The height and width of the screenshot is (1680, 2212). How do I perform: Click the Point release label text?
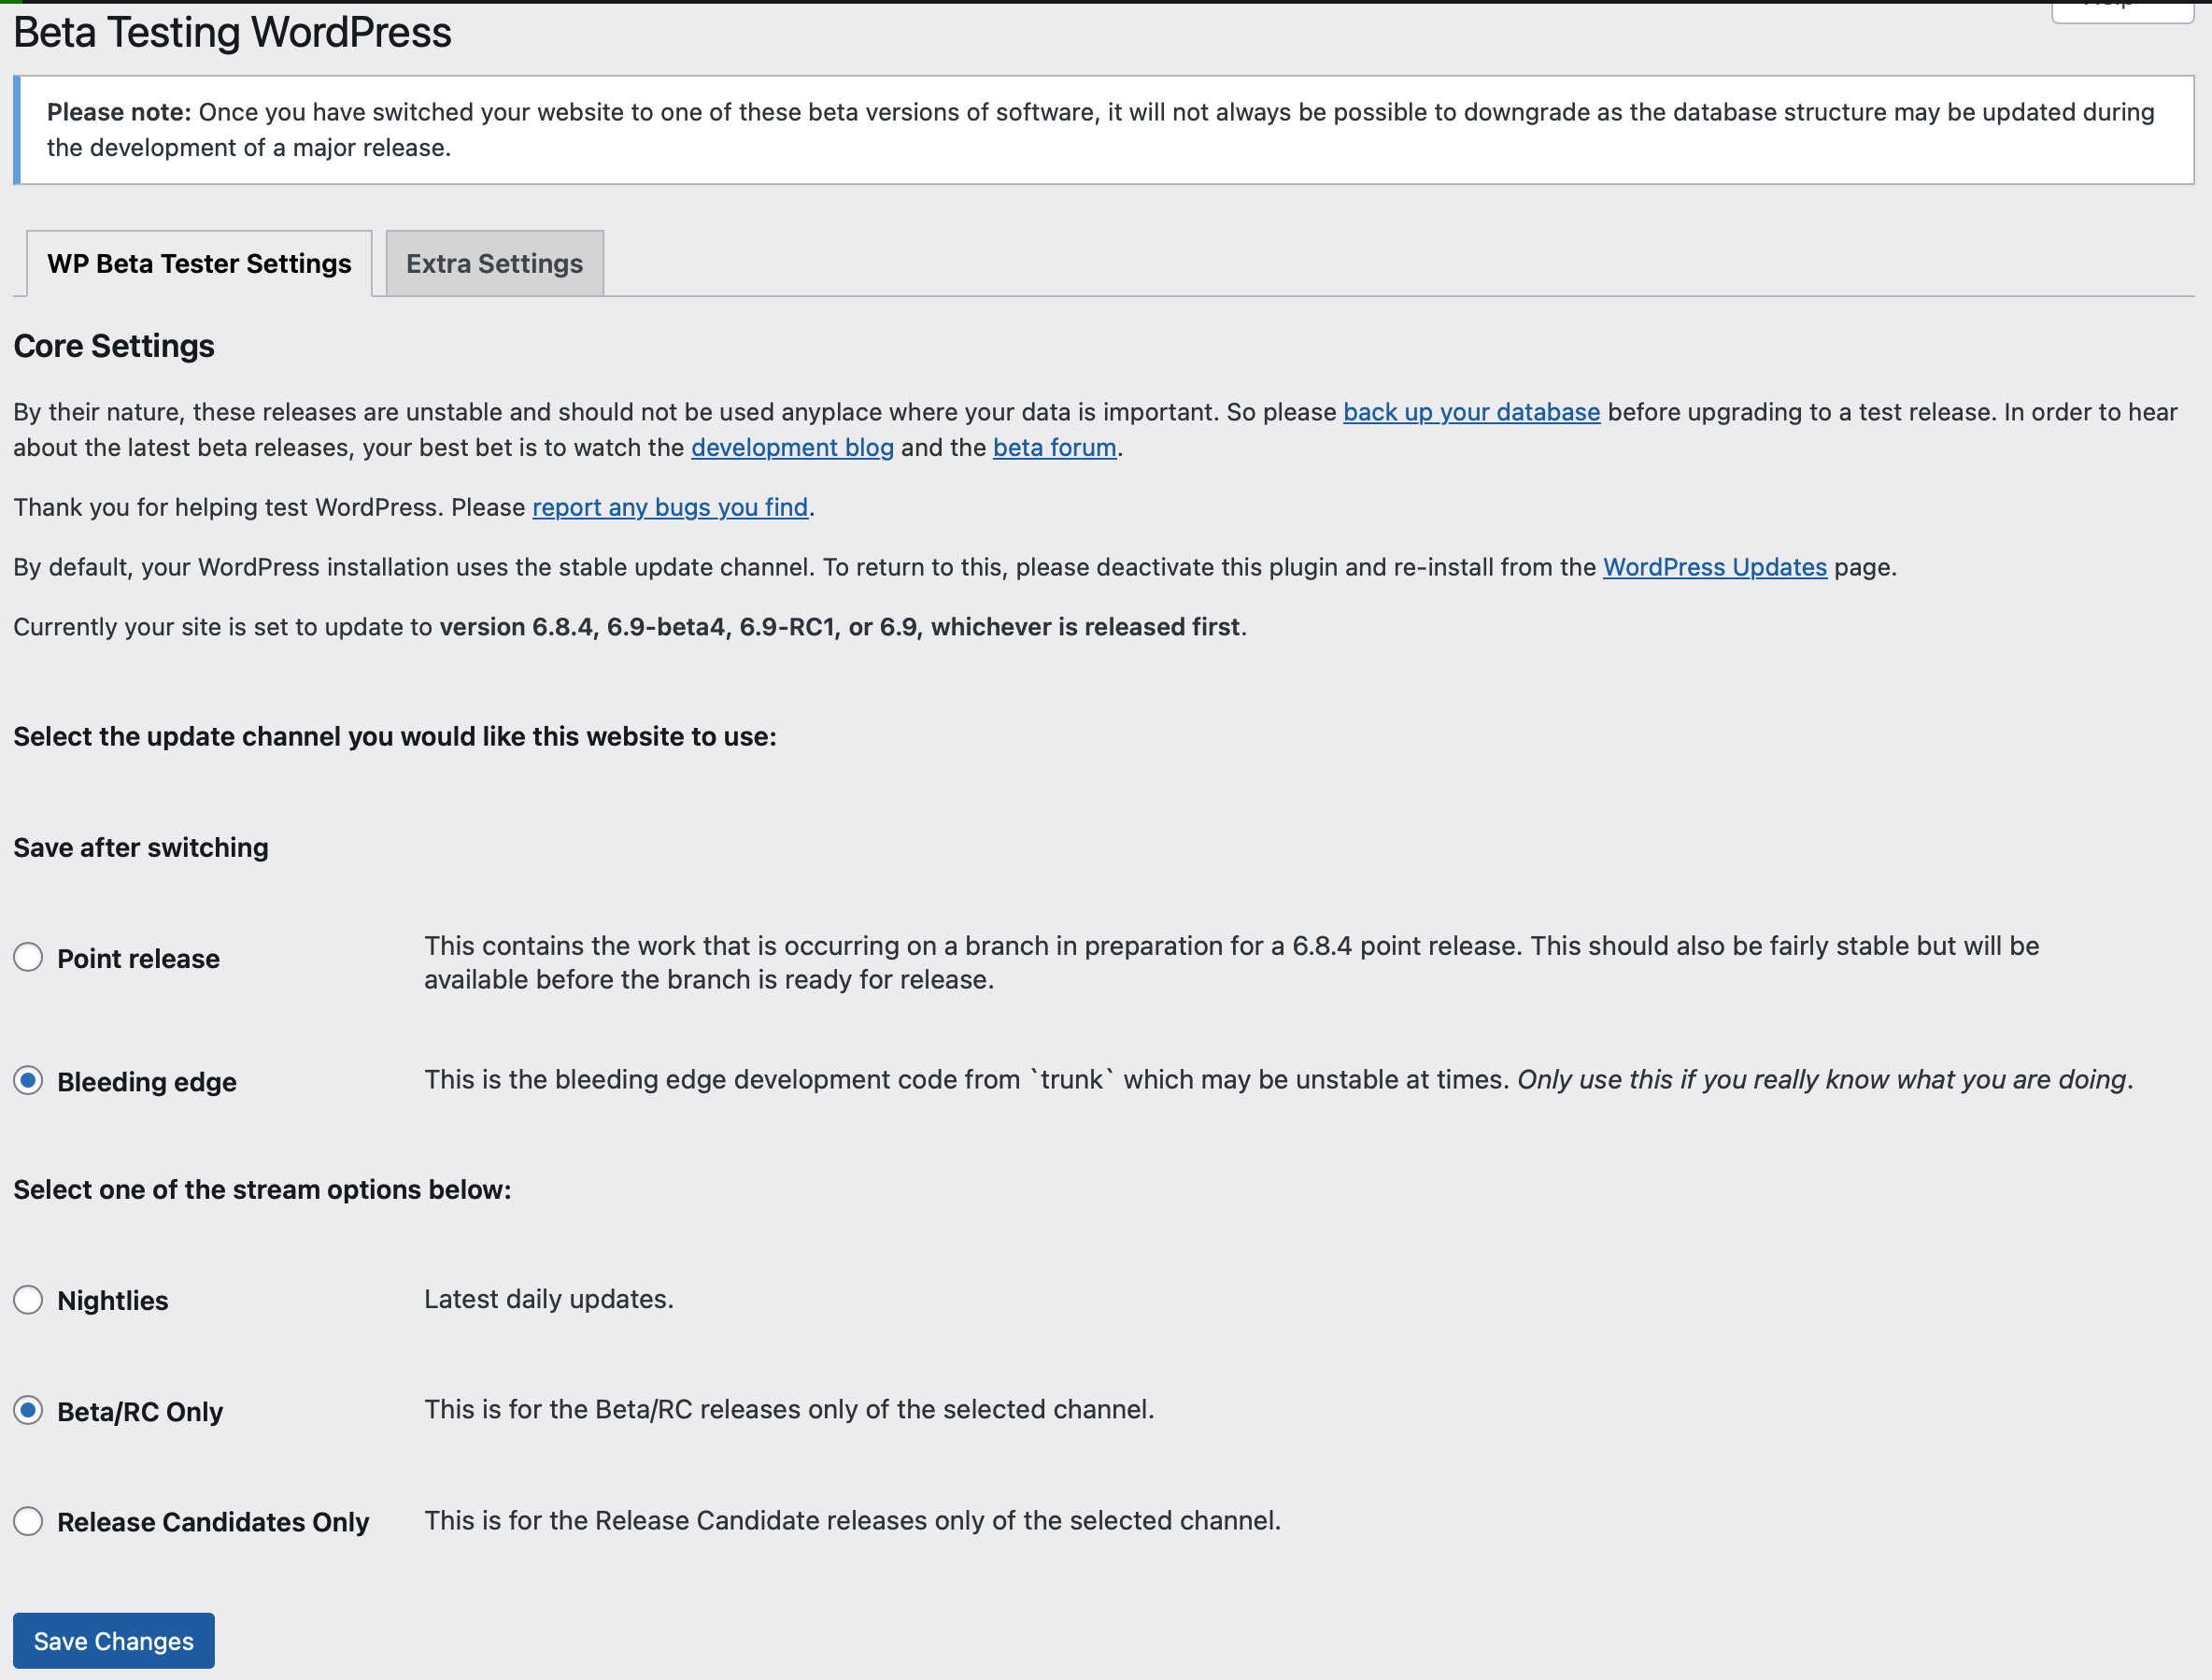tap(137, 957)
